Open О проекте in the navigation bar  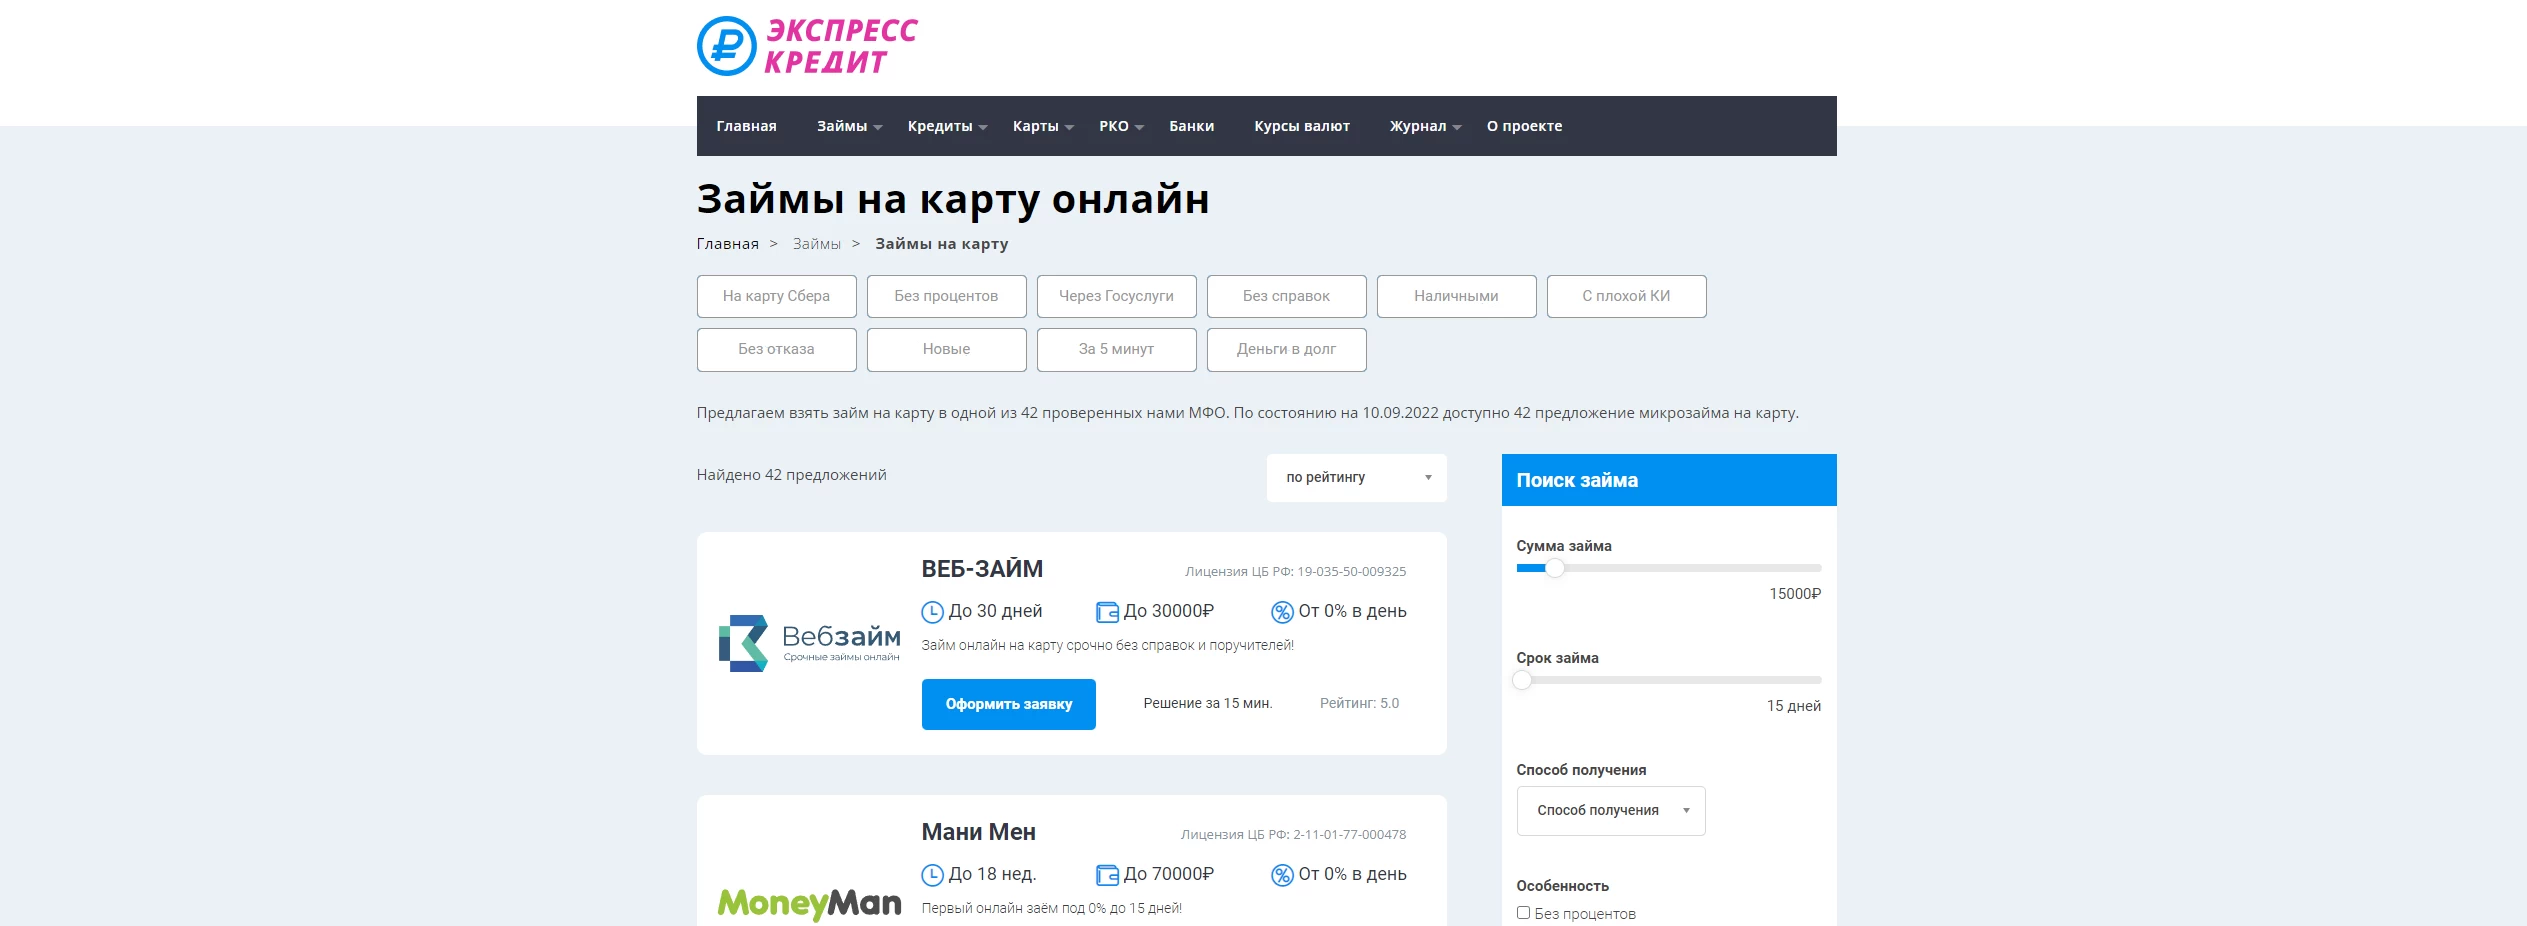[1524, 126]
